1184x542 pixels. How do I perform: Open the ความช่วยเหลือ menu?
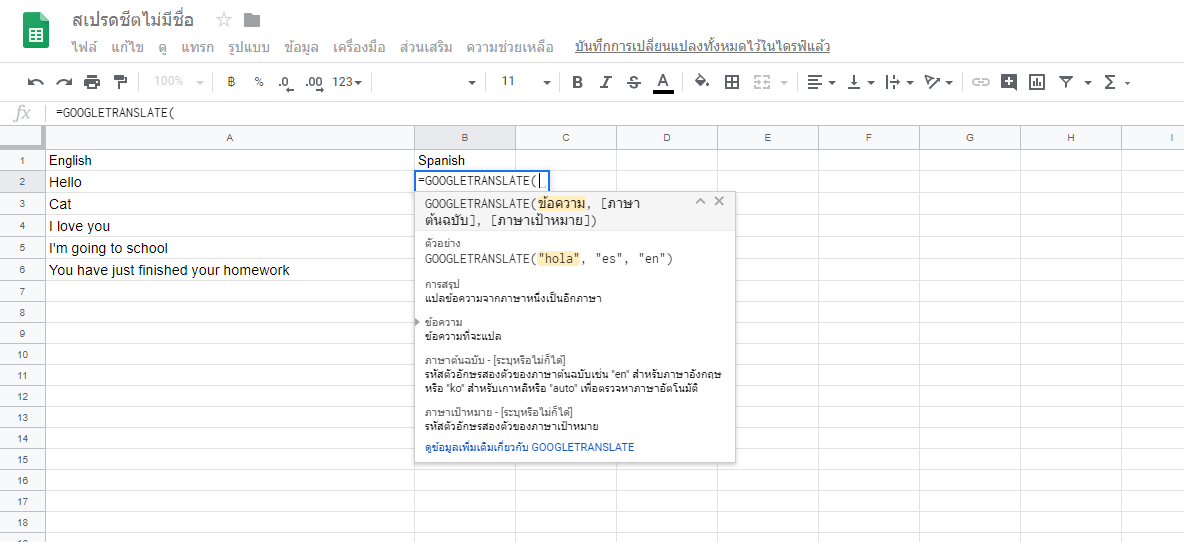click(510, 47)
